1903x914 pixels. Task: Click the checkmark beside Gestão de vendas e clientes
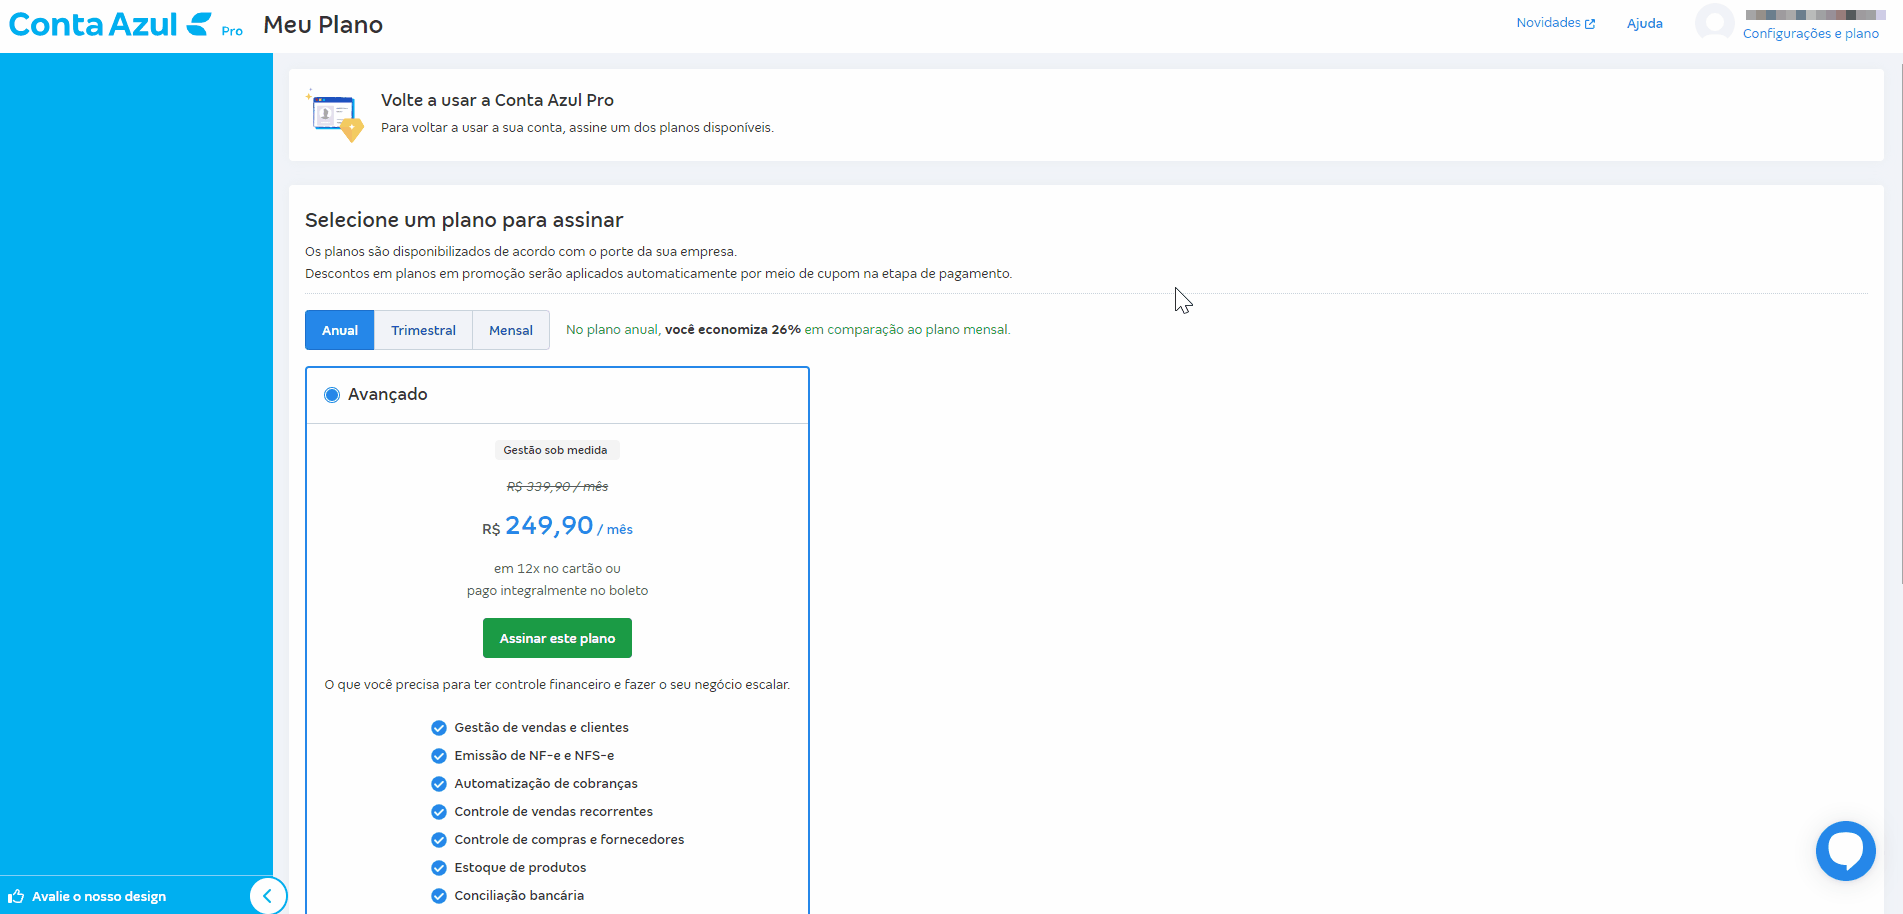point(438,728)
